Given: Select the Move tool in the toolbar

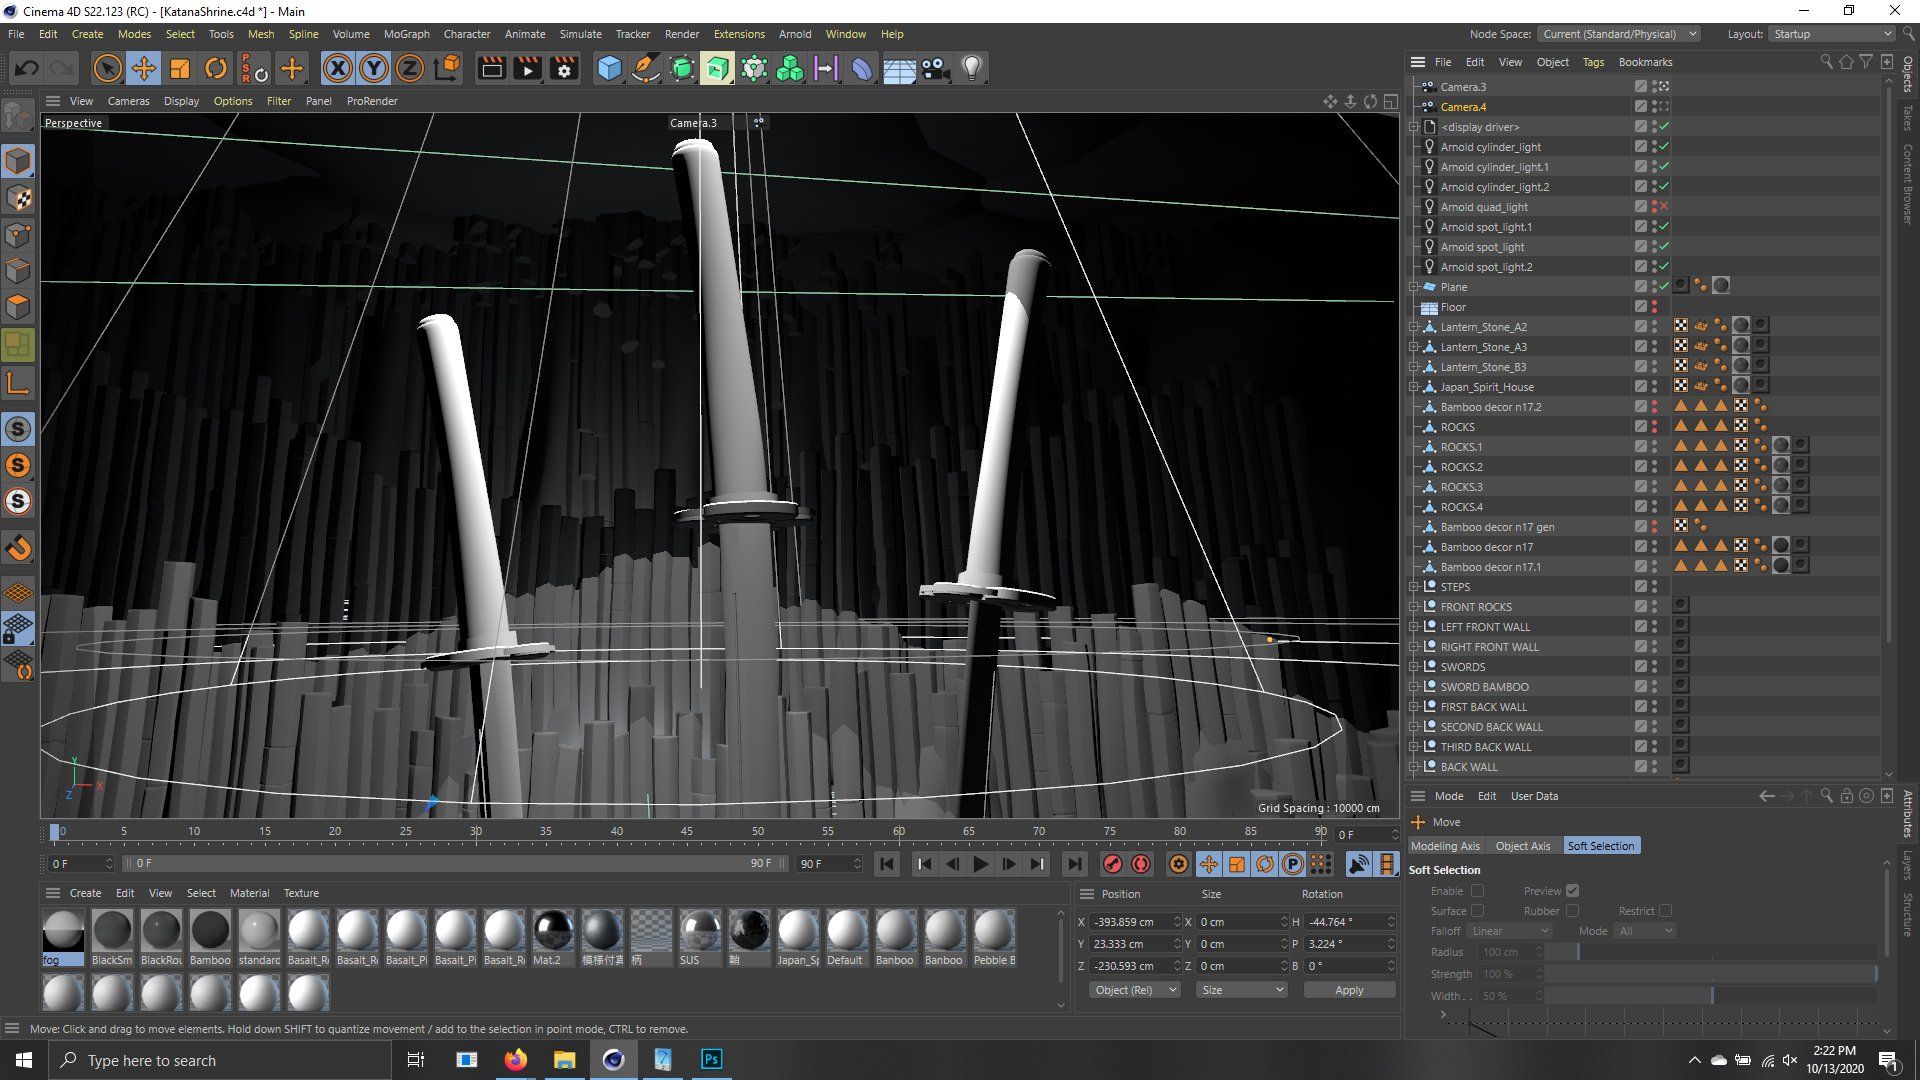Looking at the screenshot, I should click(143, 68).
